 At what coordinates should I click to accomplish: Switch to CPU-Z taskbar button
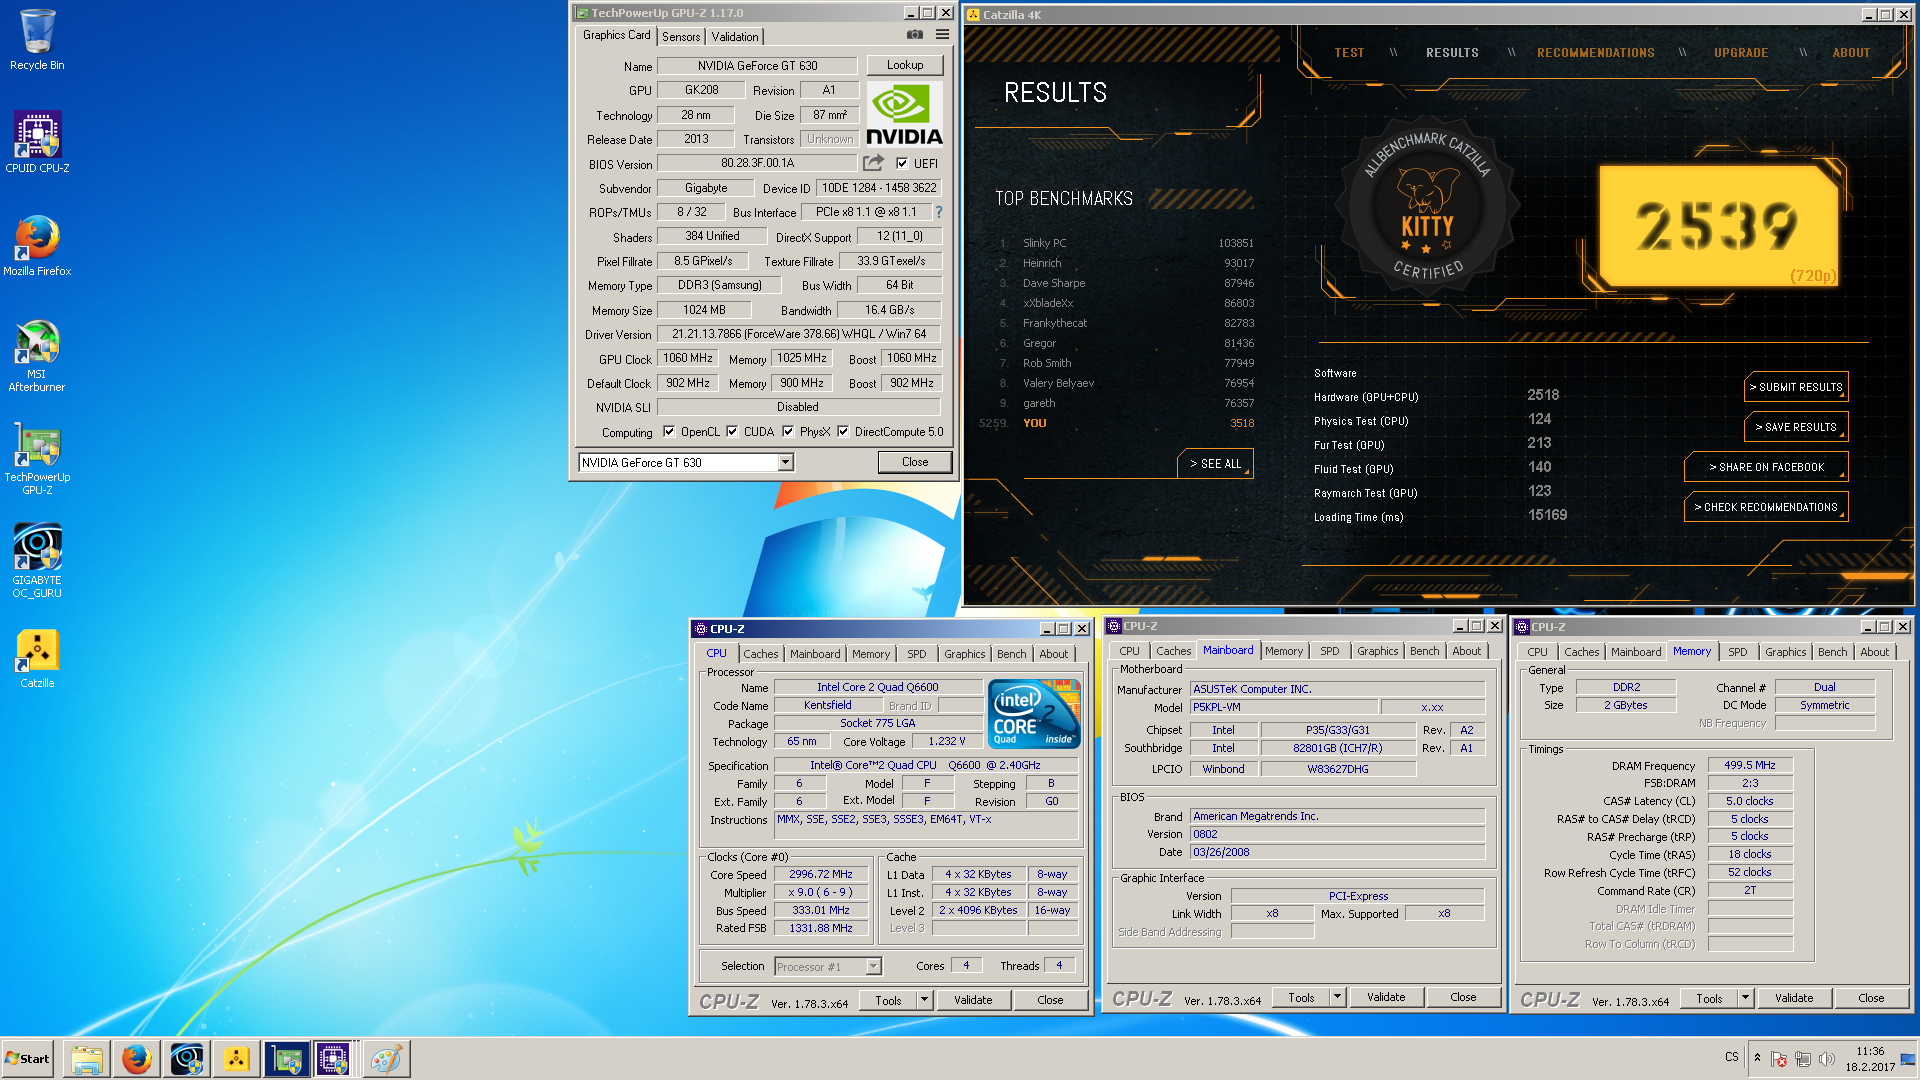(x=333, y=1059)
